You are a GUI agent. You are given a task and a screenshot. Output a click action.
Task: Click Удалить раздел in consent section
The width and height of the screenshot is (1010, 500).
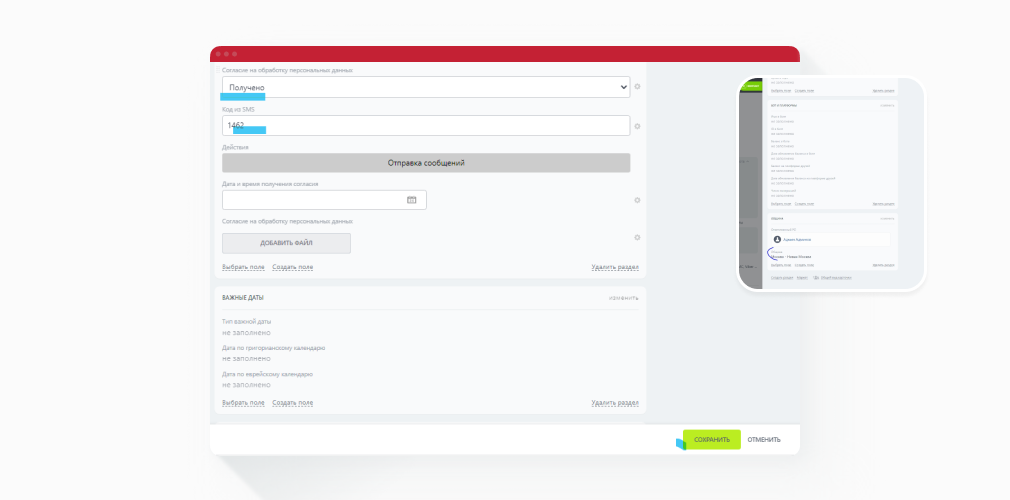615,267
